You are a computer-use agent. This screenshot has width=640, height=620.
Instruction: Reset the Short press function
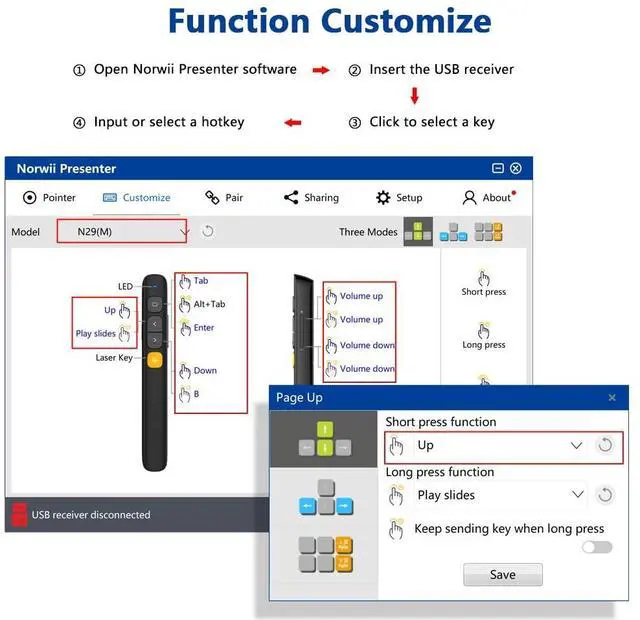point(605,445)
